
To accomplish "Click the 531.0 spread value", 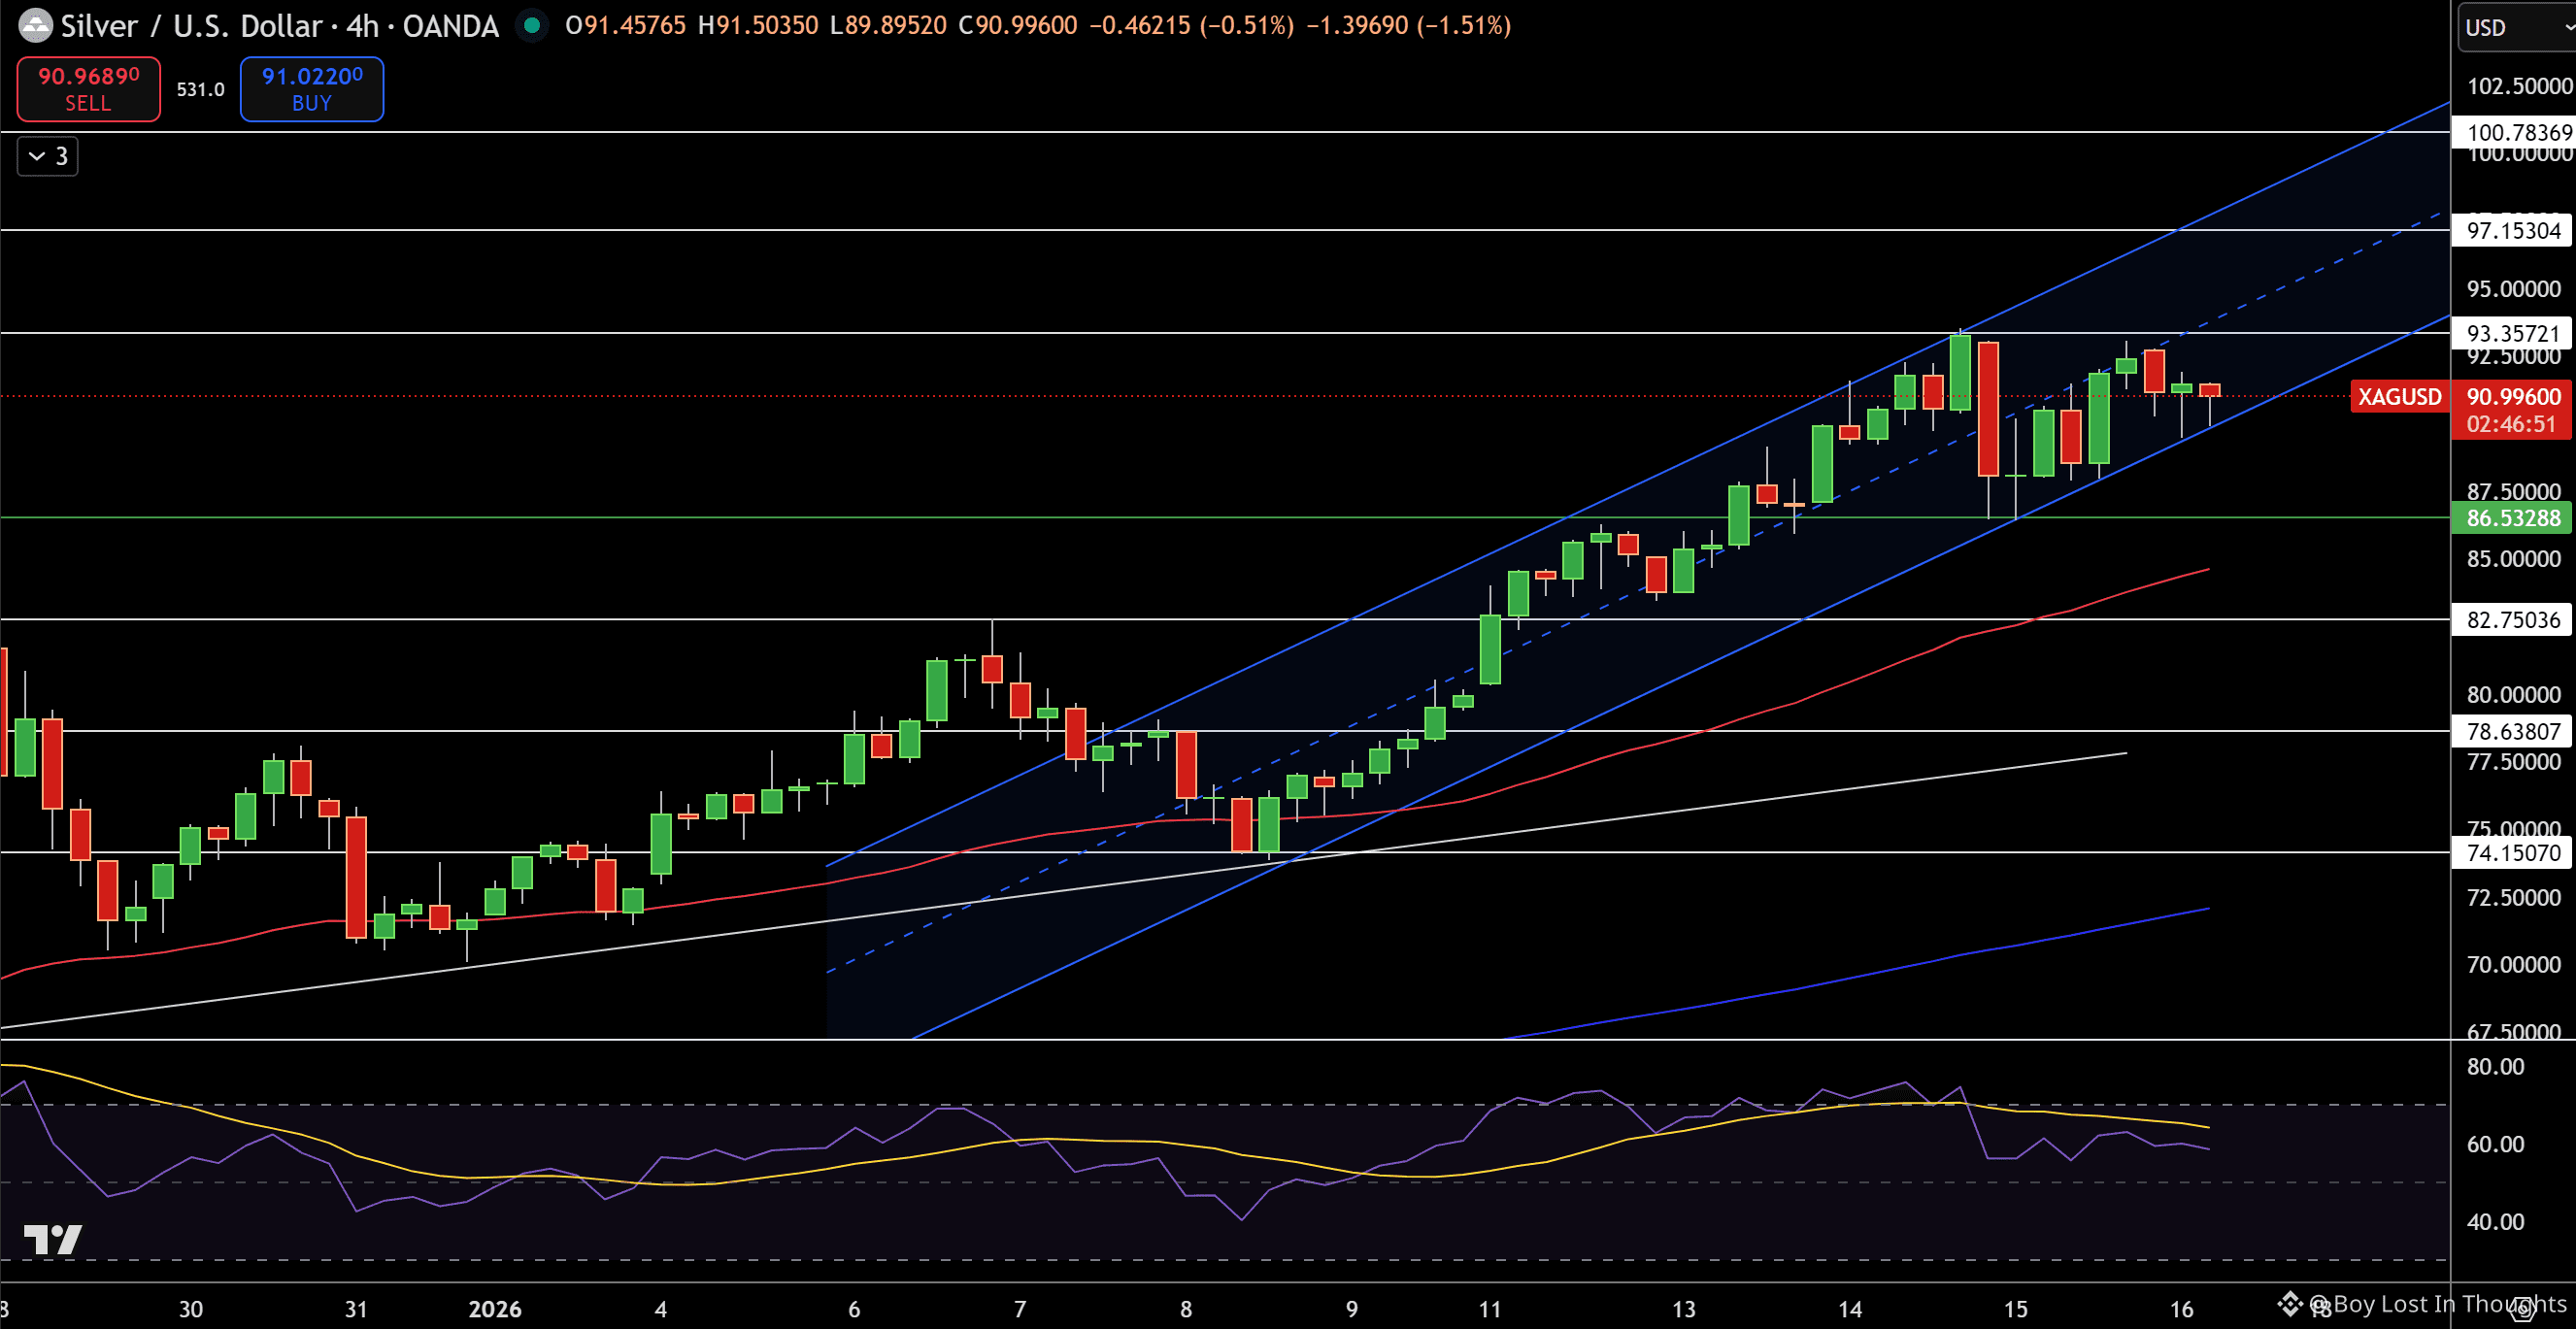I will (200, 89).
